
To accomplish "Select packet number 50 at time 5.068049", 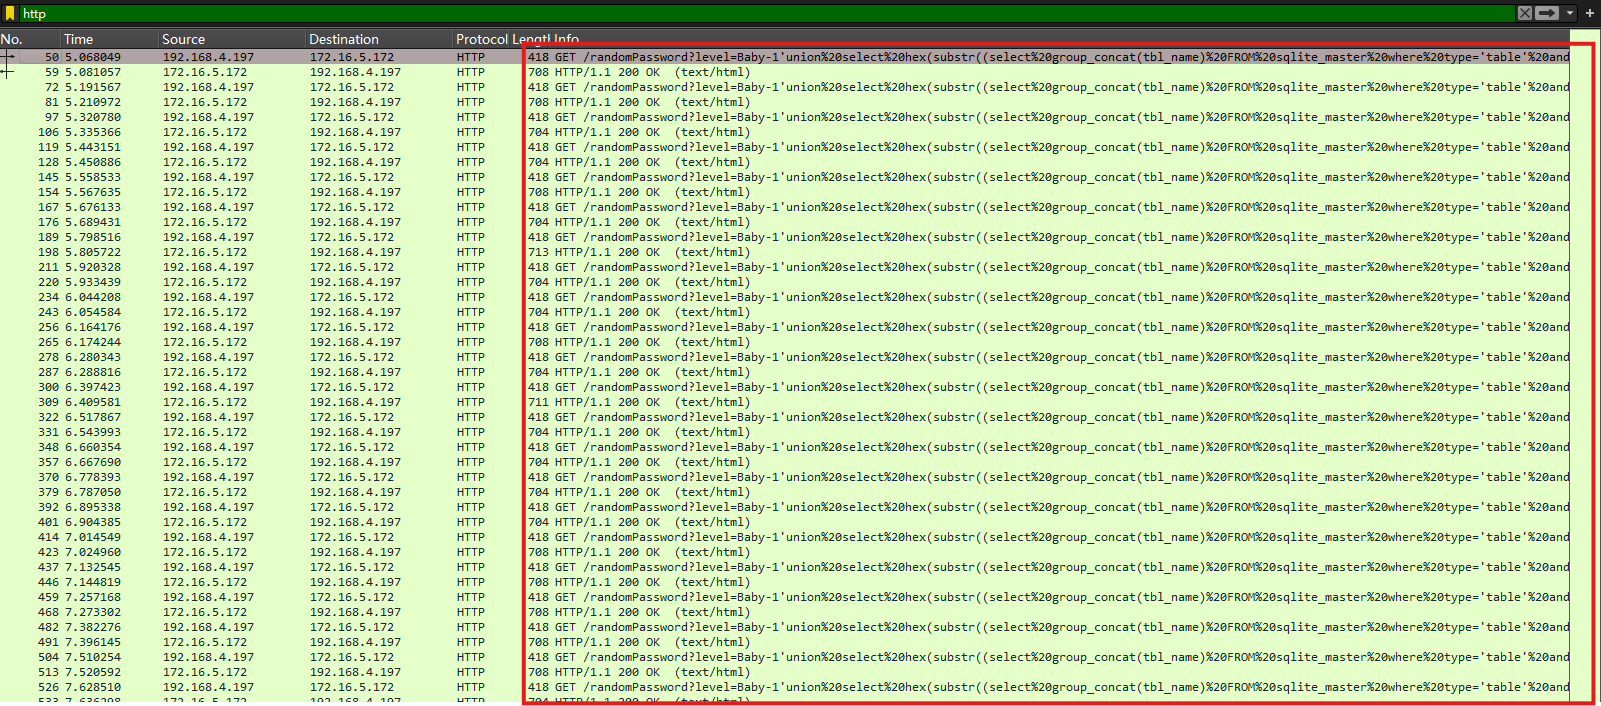I will pos(785,57).
